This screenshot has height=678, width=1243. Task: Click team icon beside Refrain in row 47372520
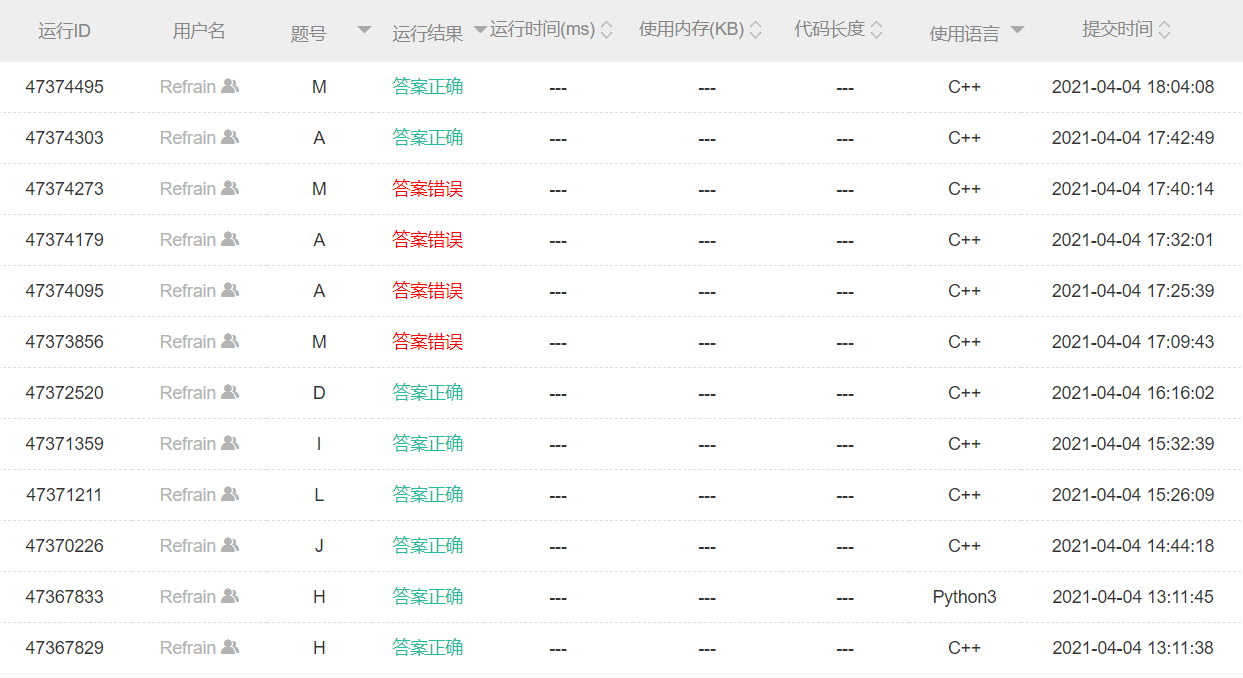tap(230, 393)
